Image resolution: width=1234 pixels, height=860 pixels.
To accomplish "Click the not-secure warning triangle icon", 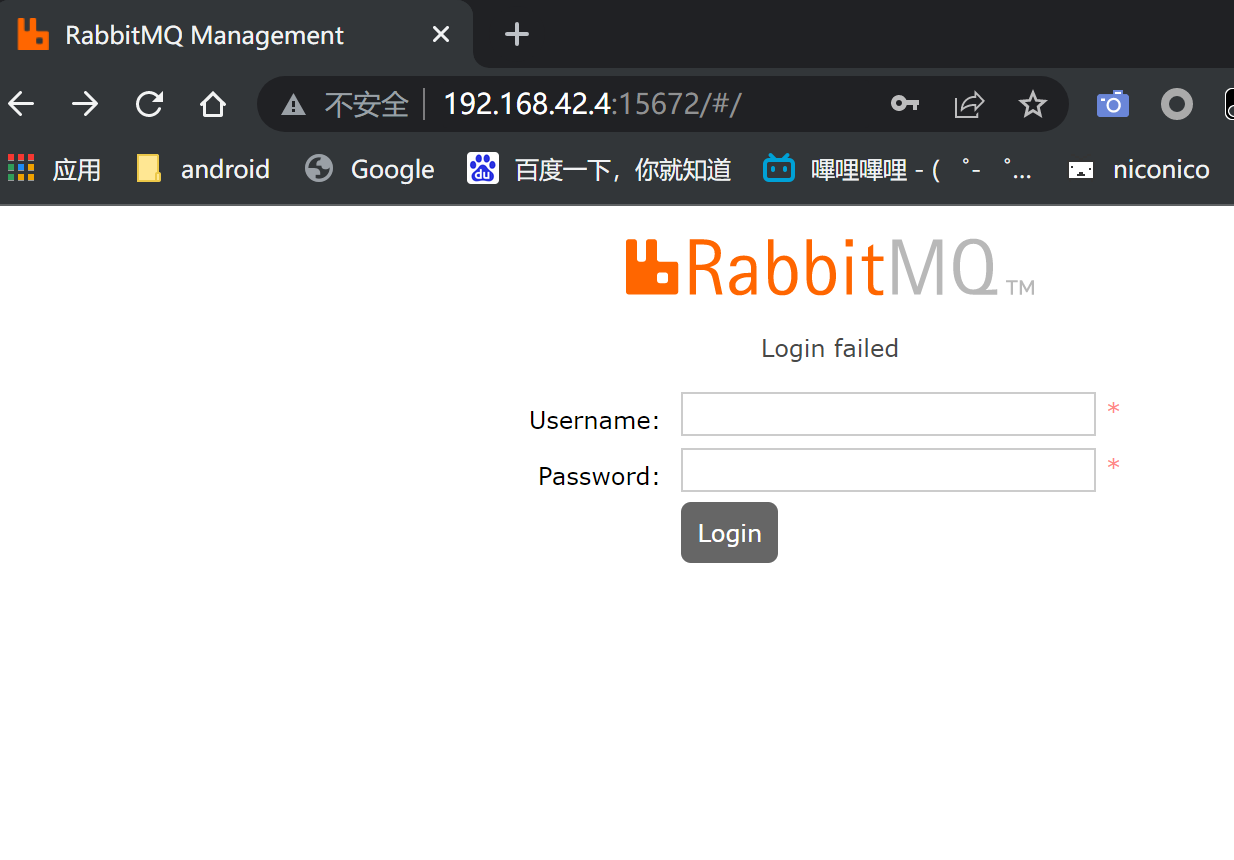I will click(293, 104).
